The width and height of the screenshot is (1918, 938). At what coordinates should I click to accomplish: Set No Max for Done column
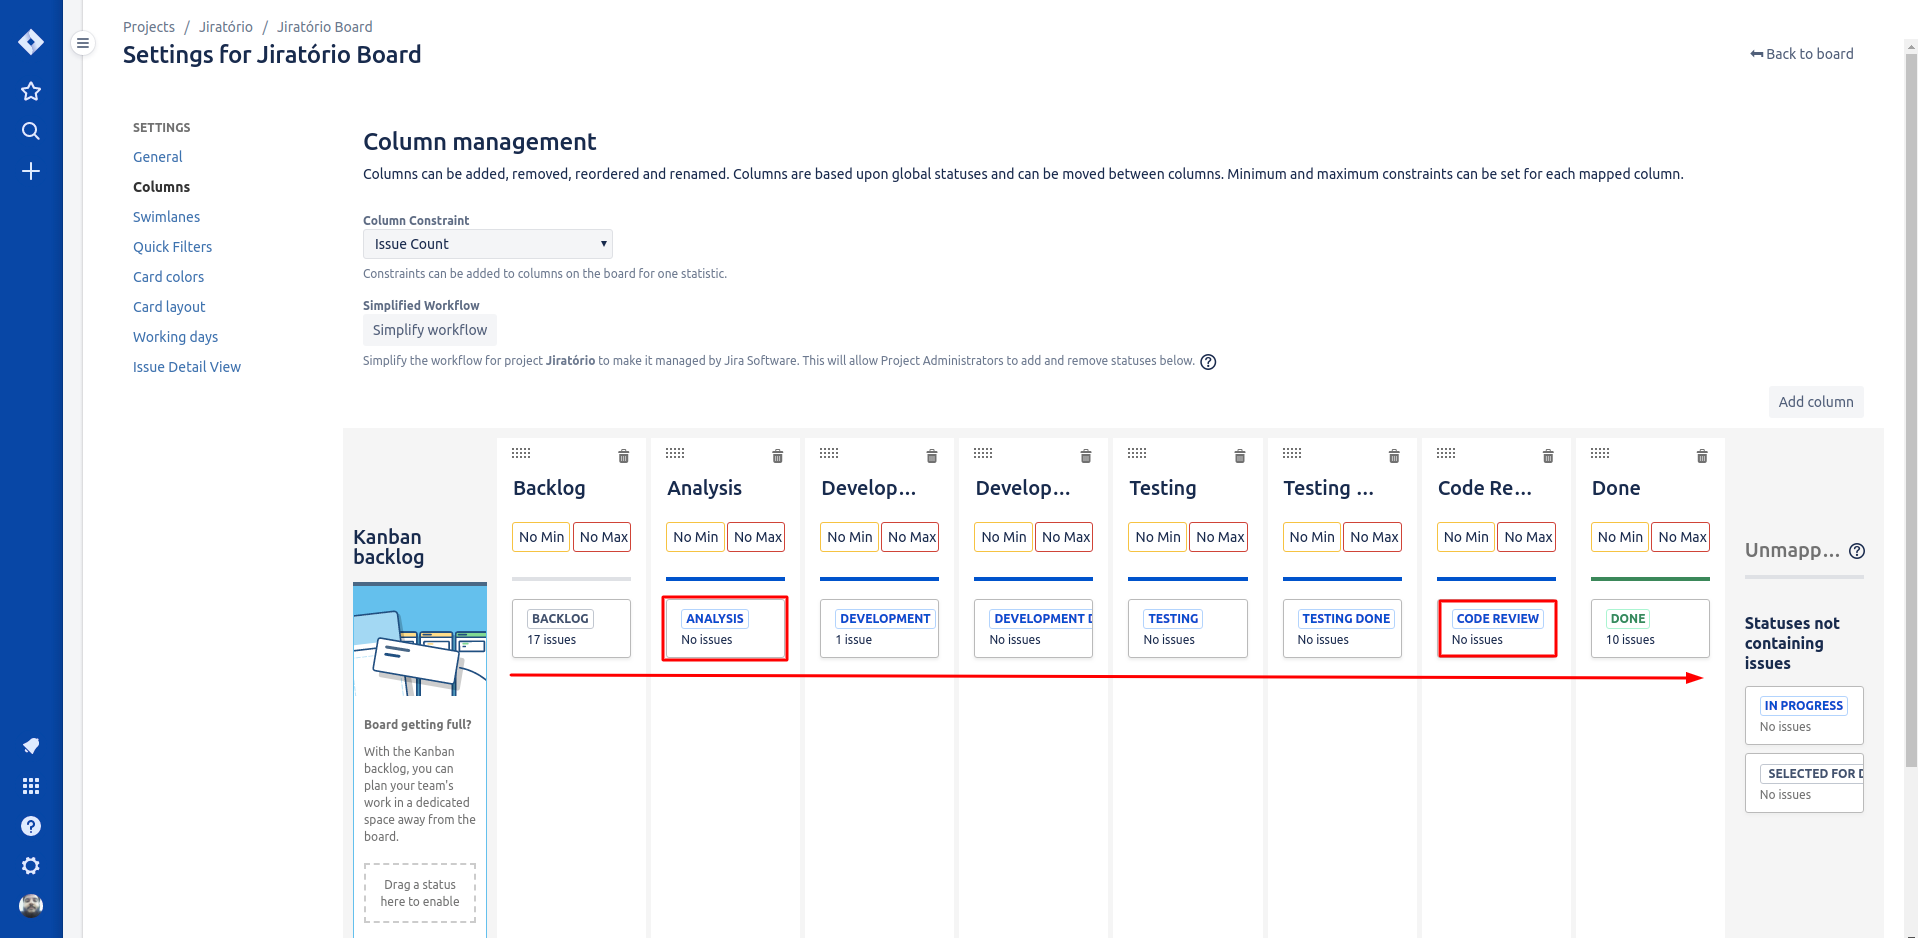[1681, 537]
